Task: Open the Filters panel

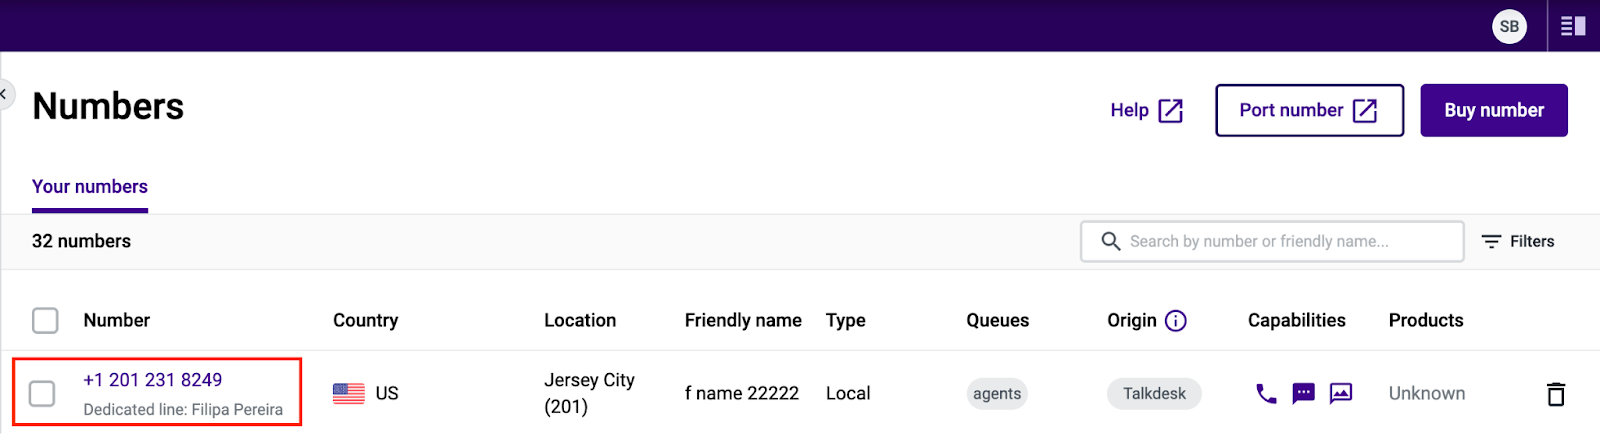Action: tap(1518, 241)
